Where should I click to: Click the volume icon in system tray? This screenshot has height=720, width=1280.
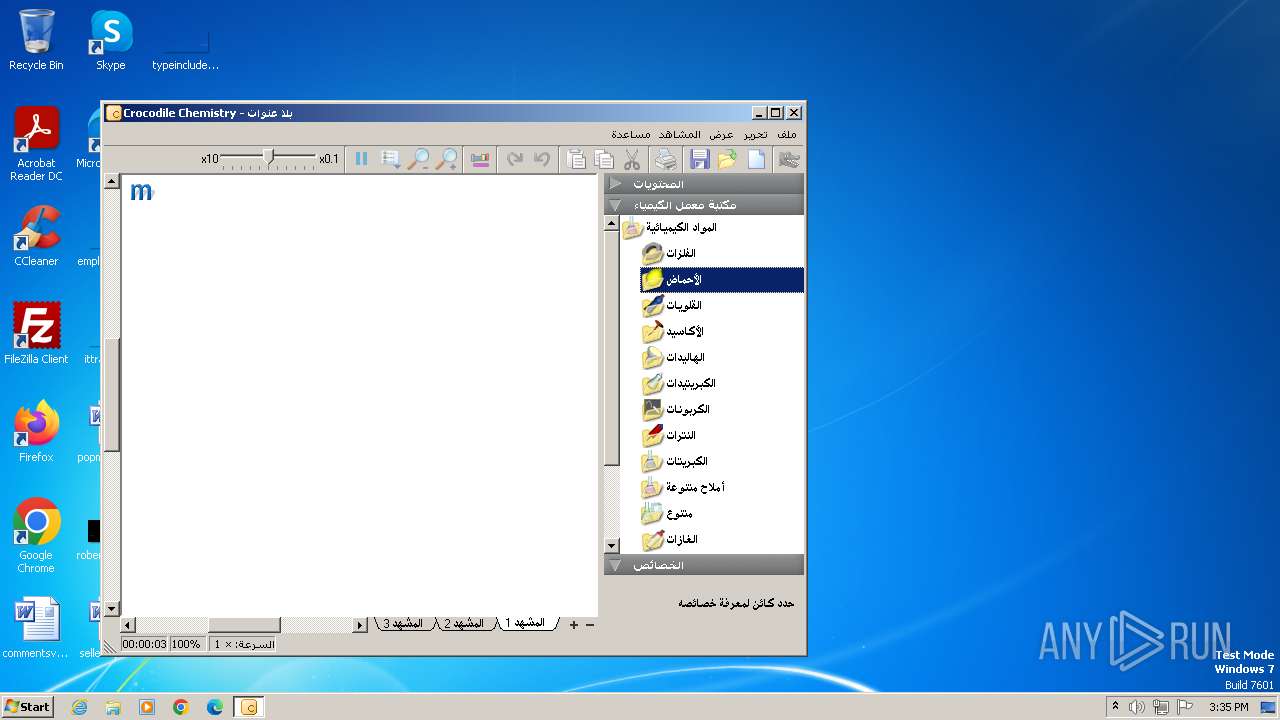tap(1137, 707)
